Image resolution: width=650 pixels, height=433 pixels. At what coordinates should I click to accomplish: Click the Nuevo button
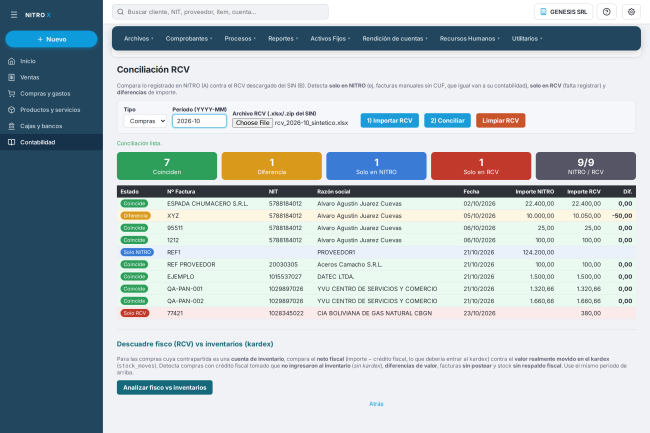pos(51,39)
